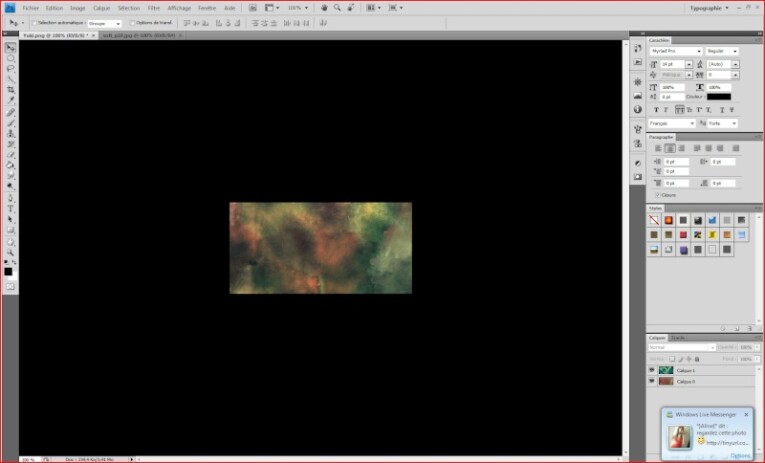Select the Calque 1 layer thumbnail
Screen dimensions: 765x463
(665, 370)
